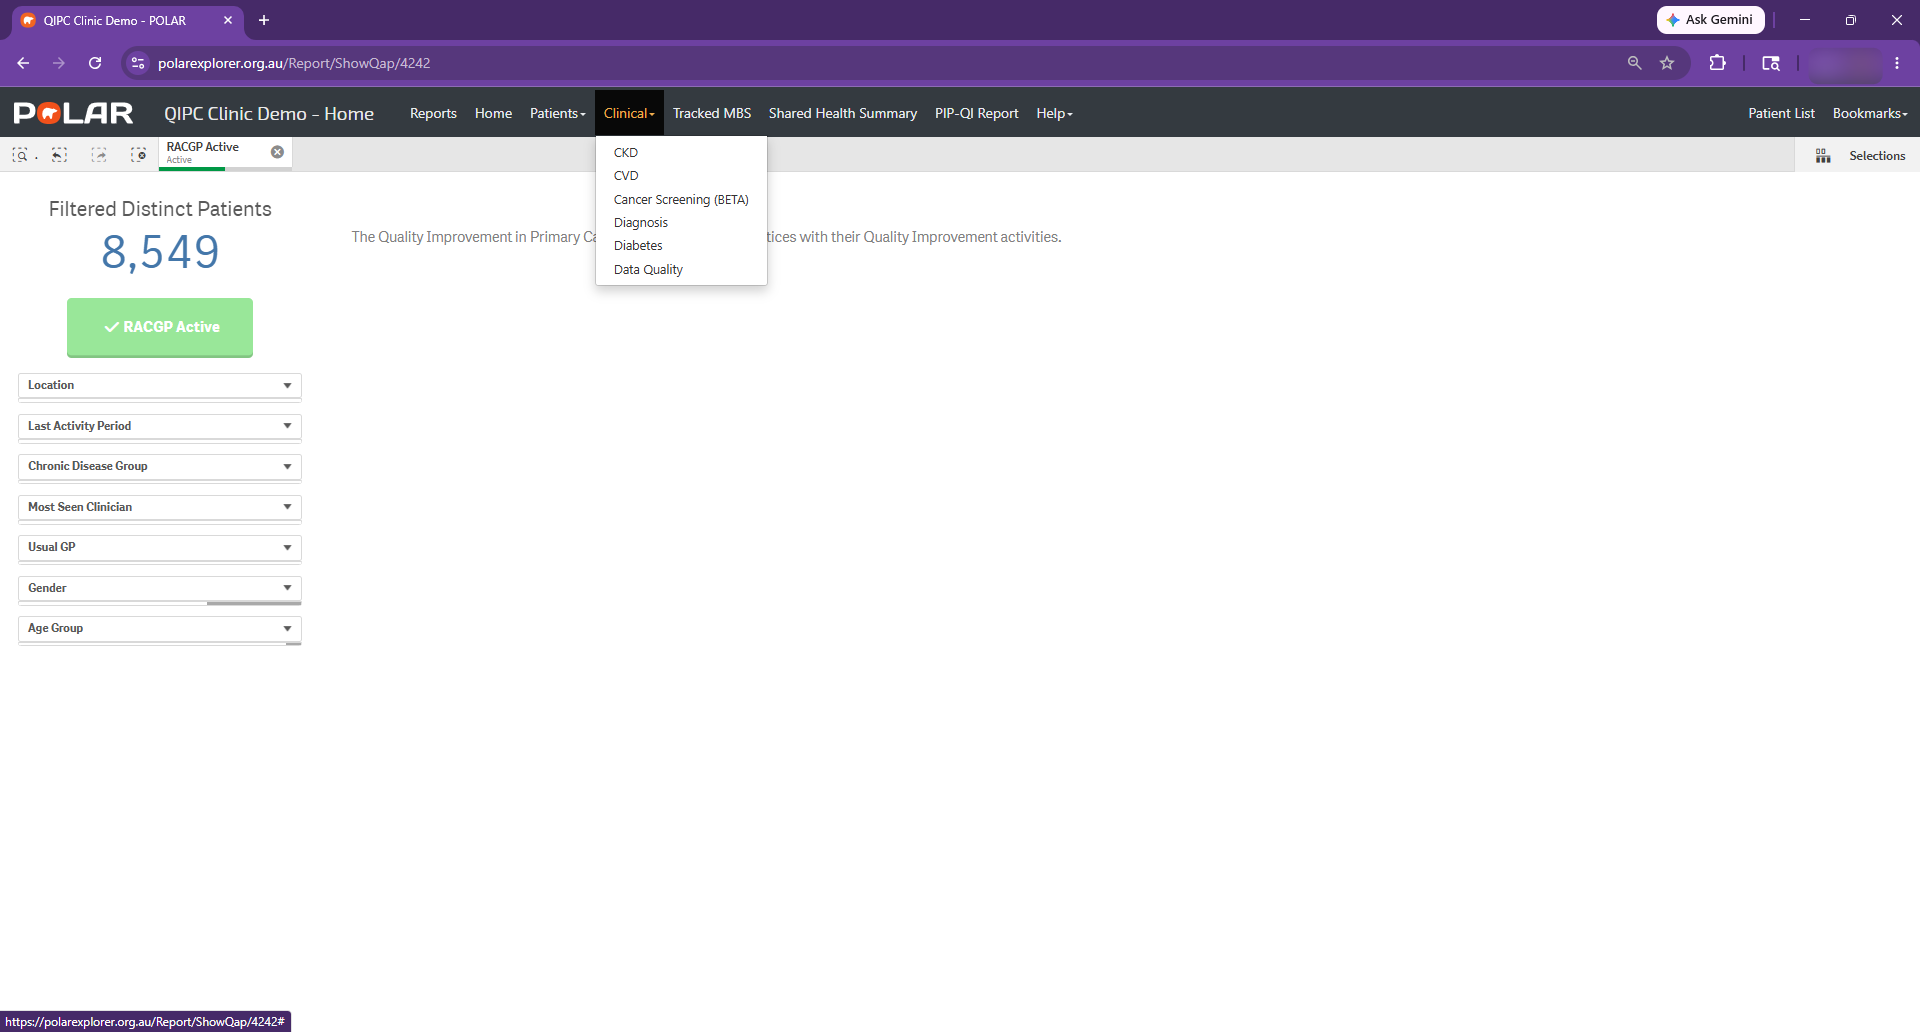
Task: Go to Home in navigation bar
Action: coord(493,113)
